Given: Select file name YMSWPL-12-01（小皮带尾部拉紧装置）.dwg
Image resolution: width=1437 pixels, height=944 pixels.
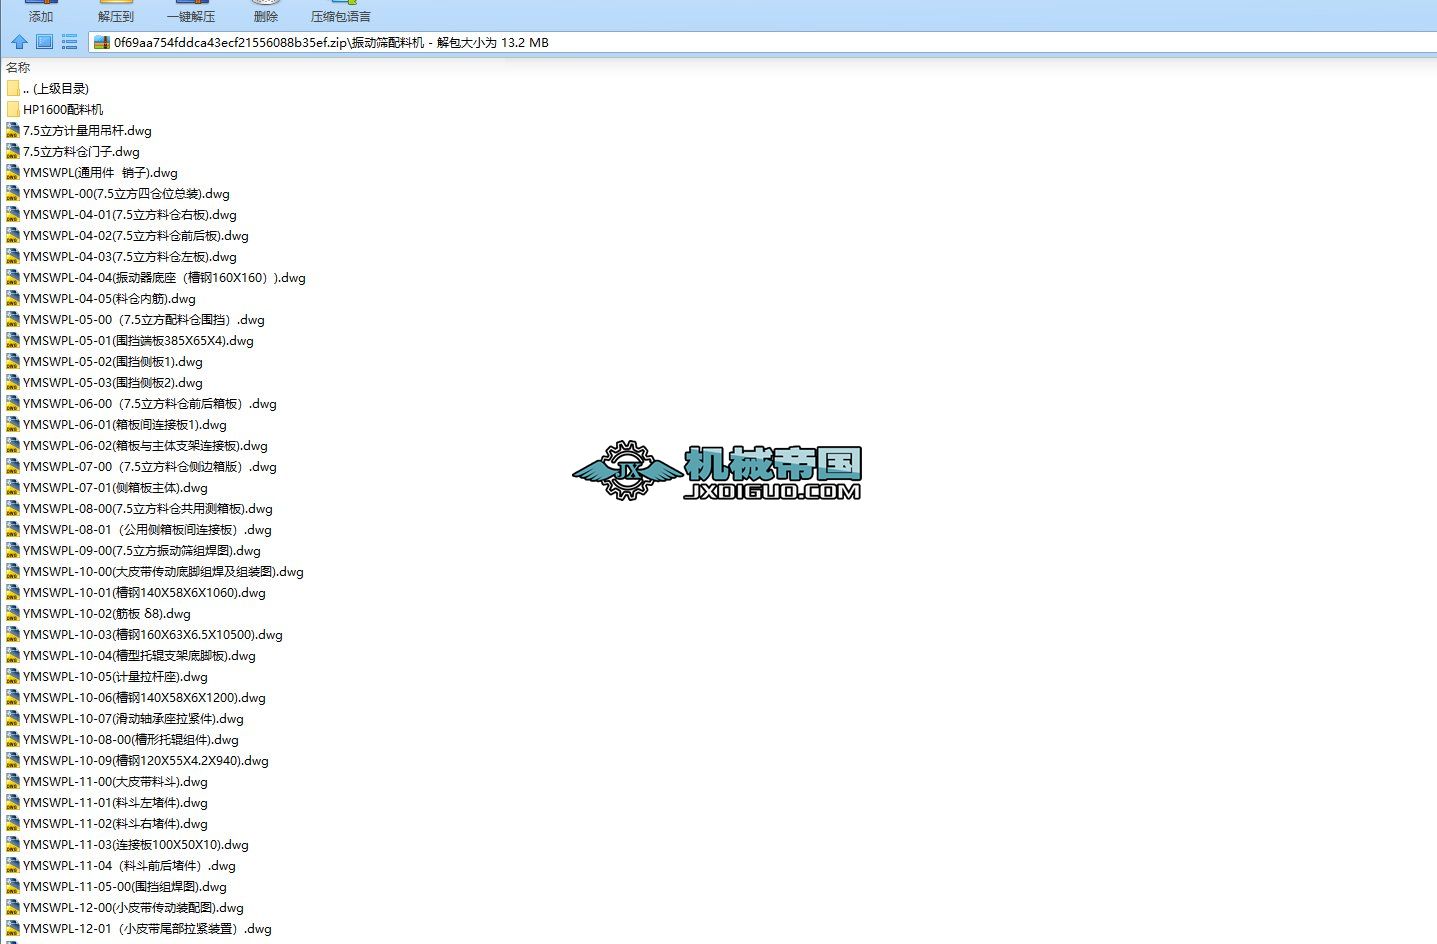Looking at the screenshot, I should [147, 929].
